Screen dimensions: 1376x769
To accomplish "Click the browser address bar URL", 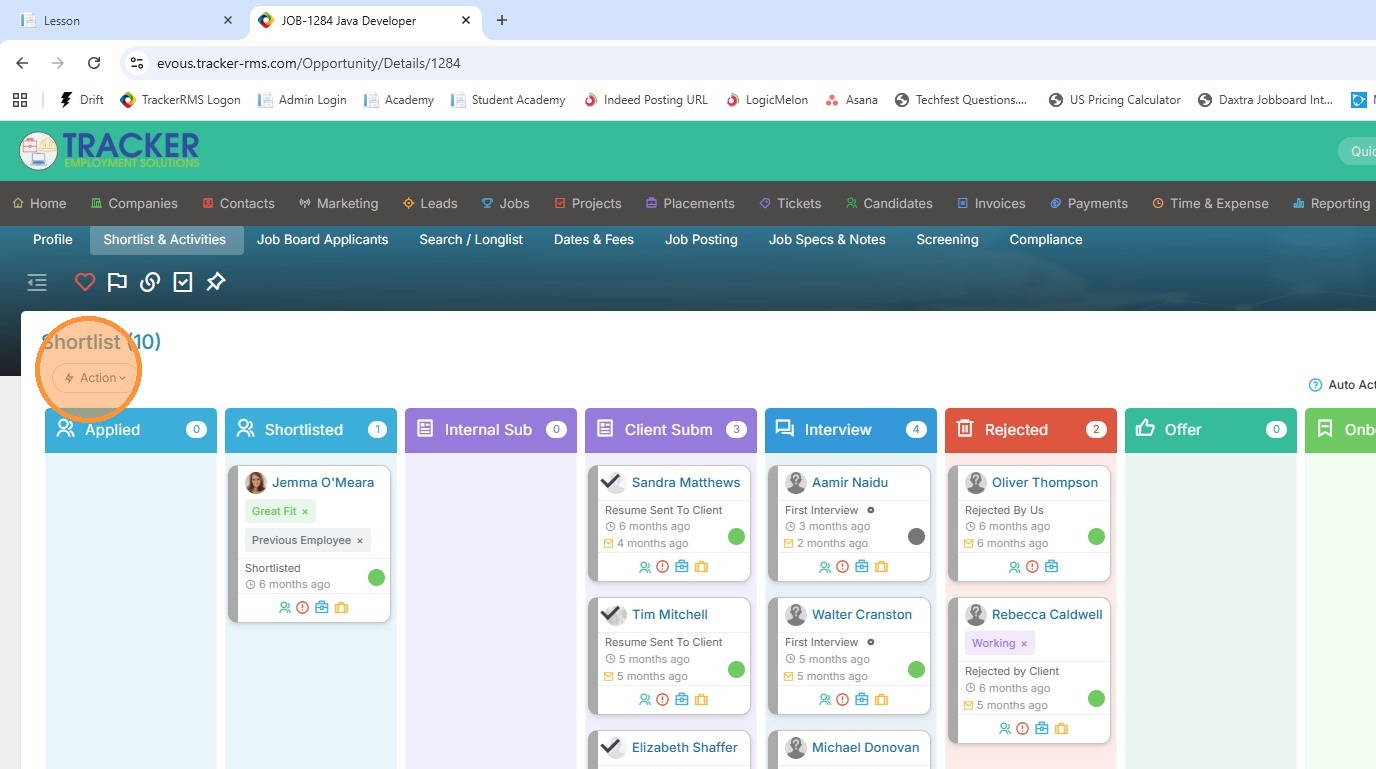I will pyautogui.click(x=309, y=63).
